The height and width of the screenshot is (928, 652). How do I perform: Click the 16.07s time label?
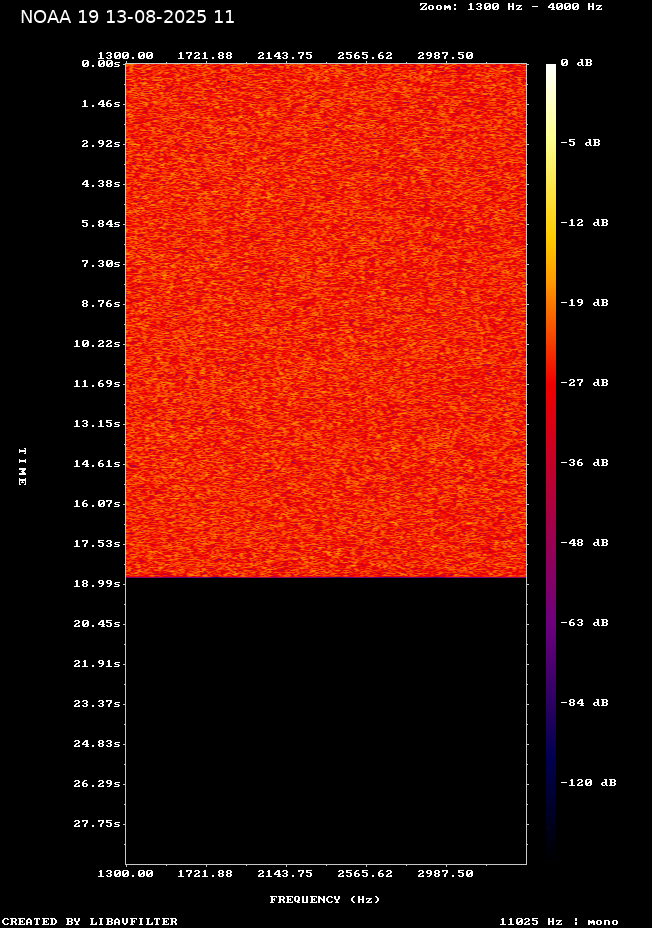[97, 504]
